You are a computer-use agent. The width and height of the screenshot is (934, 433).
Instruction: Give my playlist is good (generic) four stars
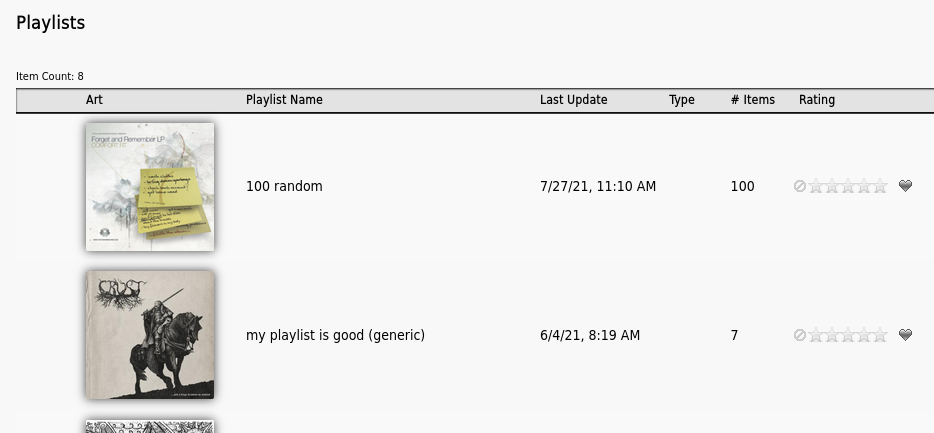pyautogui.click(x=864, y=335)
